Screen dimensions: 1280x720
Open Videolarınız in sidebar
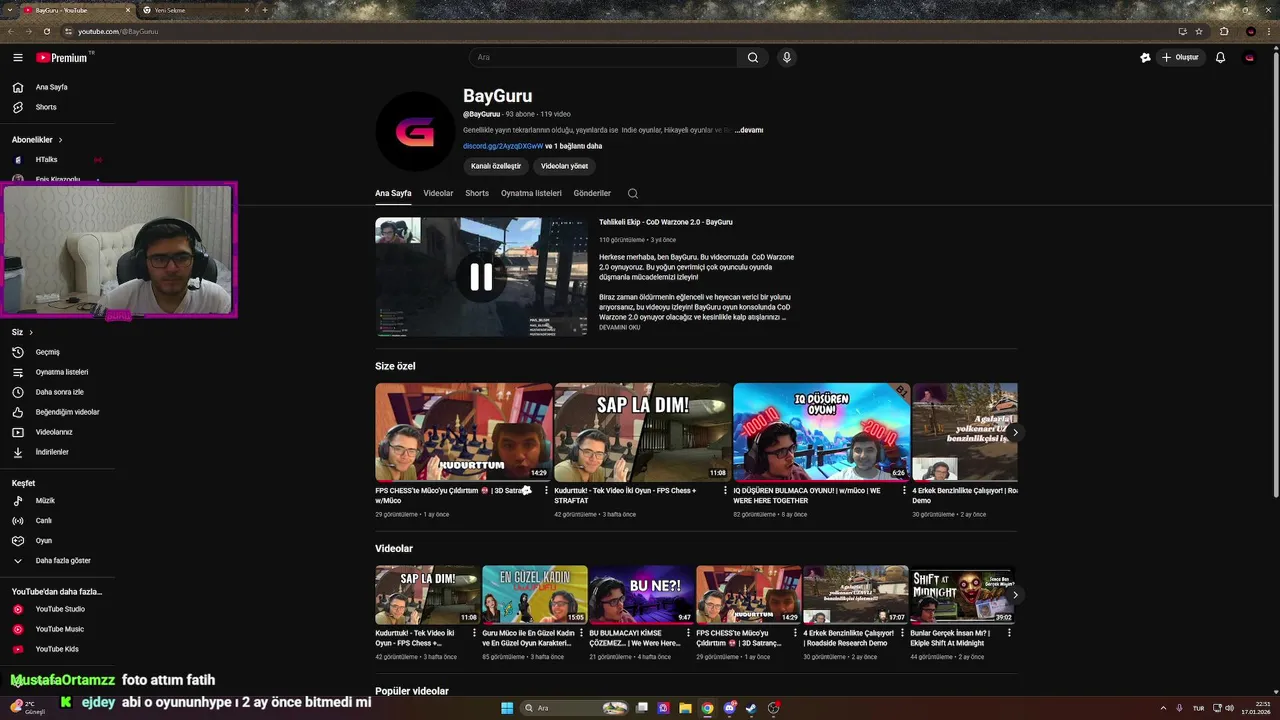[x=56, y=432]
